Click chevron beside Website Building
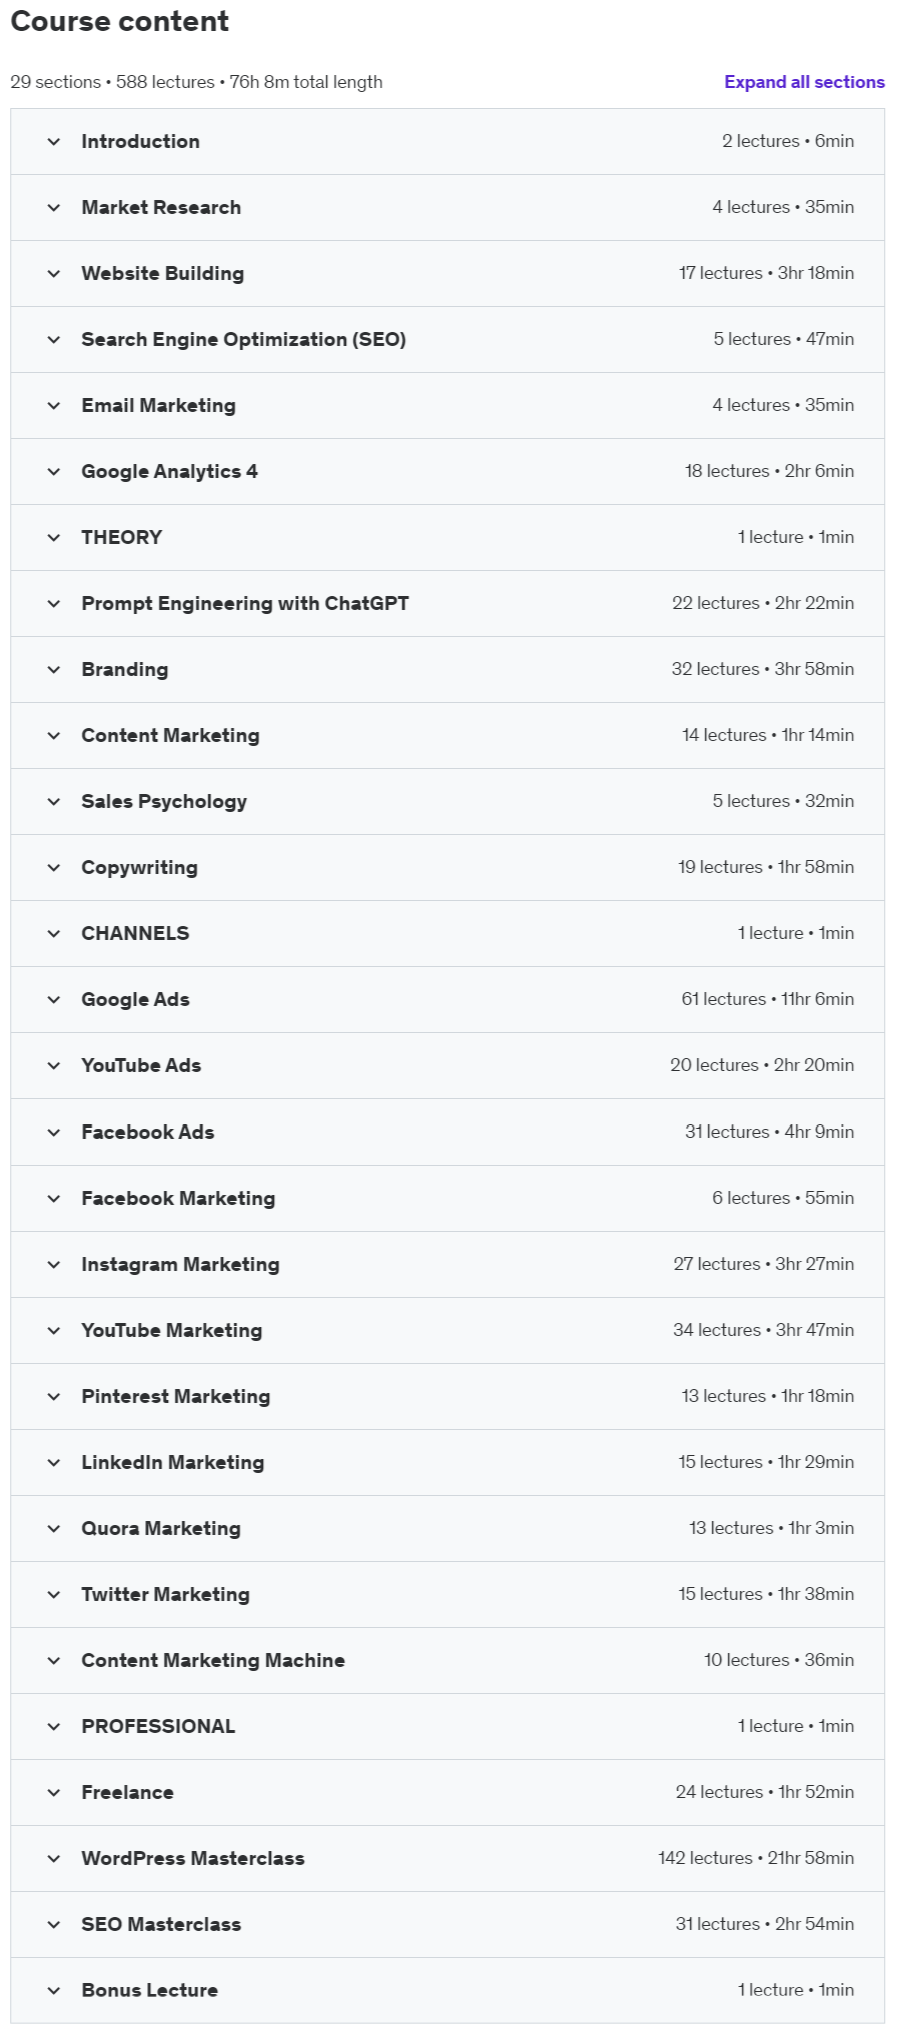Viewport: 897px width, 2036px height. (x=54, y=274)
